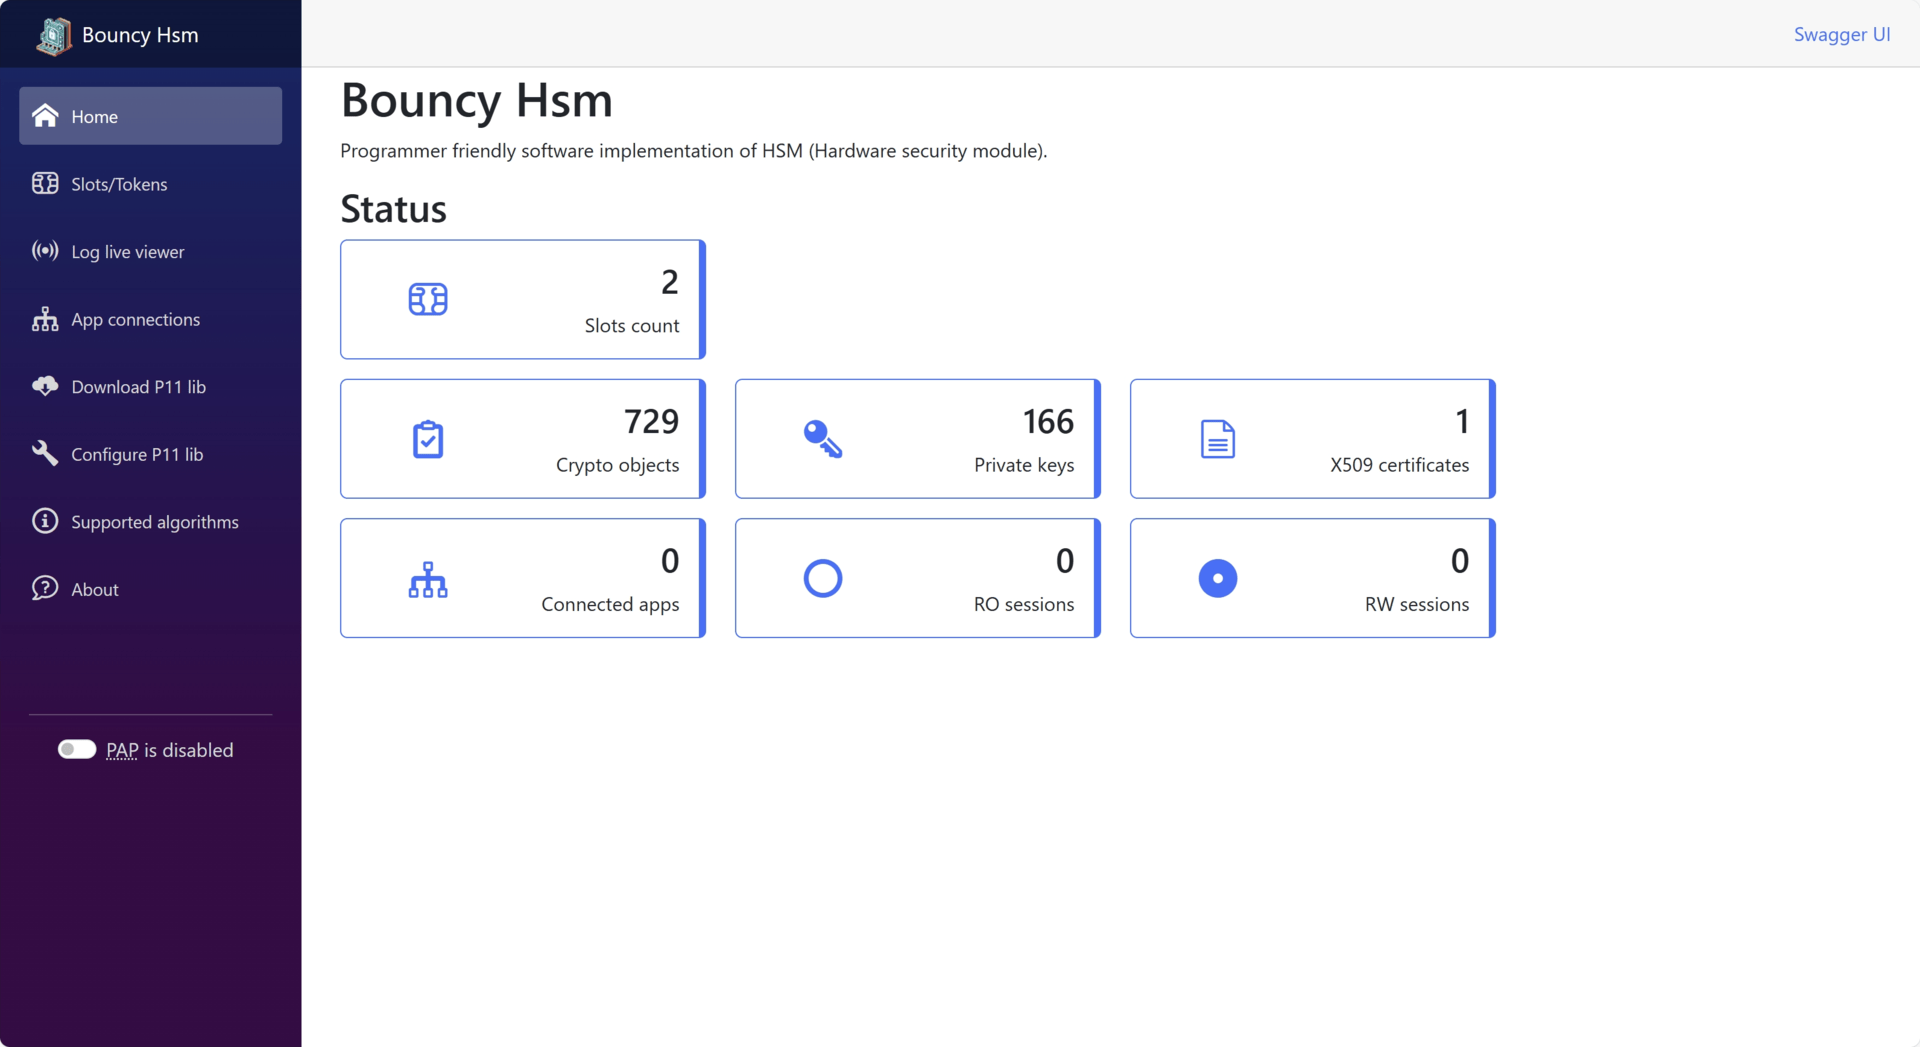Enable the PAP toggle switch
The width and height of the screenshot is (1920, 1047).
click(x=76, y=749)
